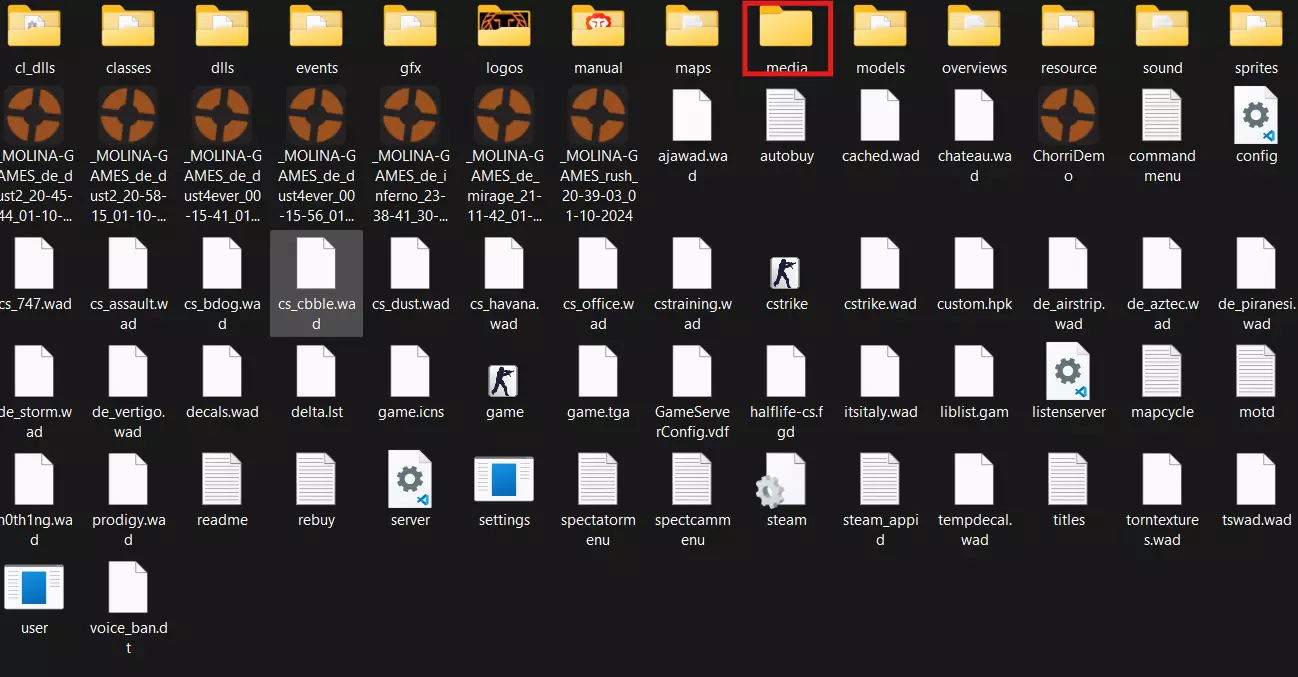This screenshot has height=677, width=1298.
Task: Select the decals.wad file
Action: [x=222, y=381]
